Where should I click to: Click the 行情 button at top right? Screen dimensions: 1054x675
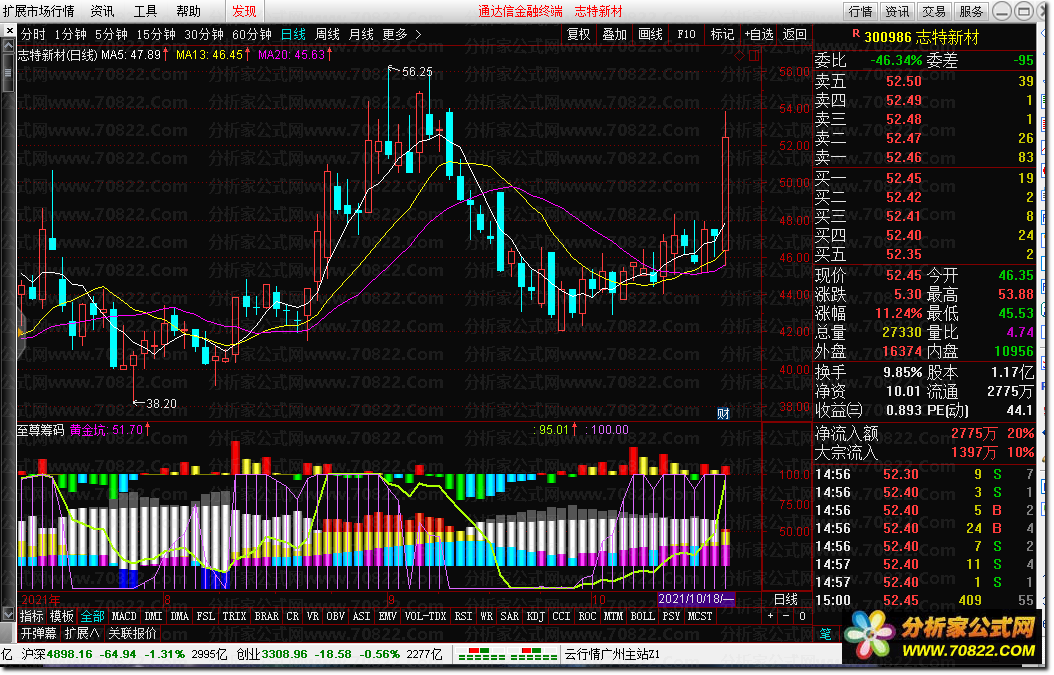click(x=860, y=11)
